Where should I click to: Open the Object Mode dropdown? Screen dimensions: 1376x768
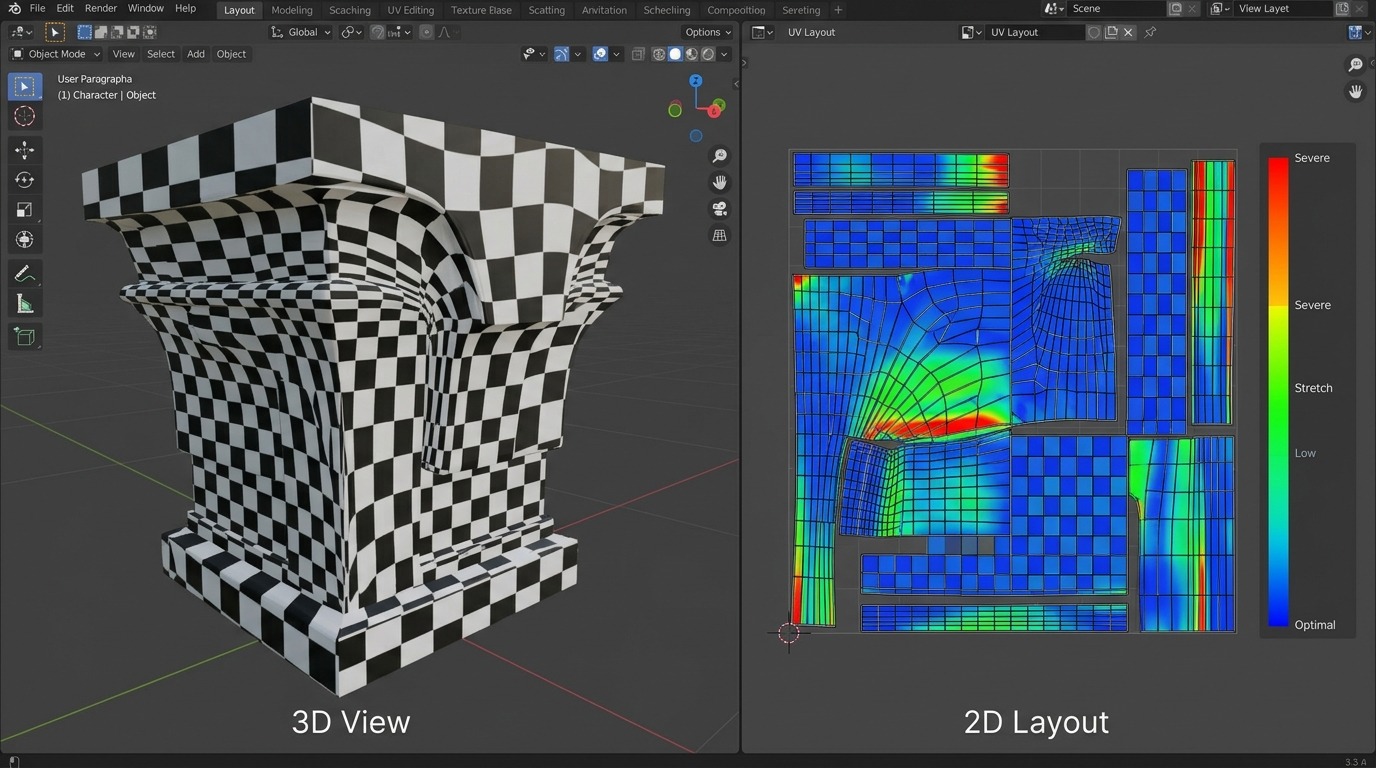[56, 54]
